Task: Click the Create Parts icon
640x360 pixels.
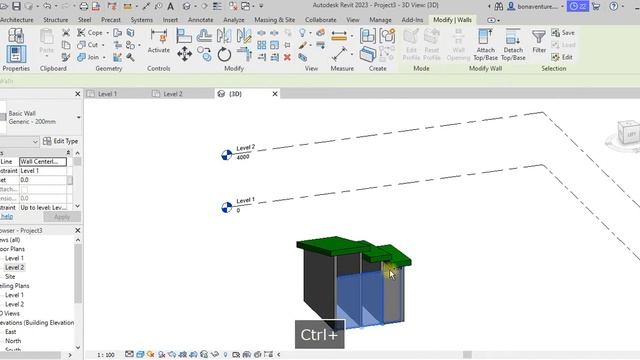Action: coord(368,54)
